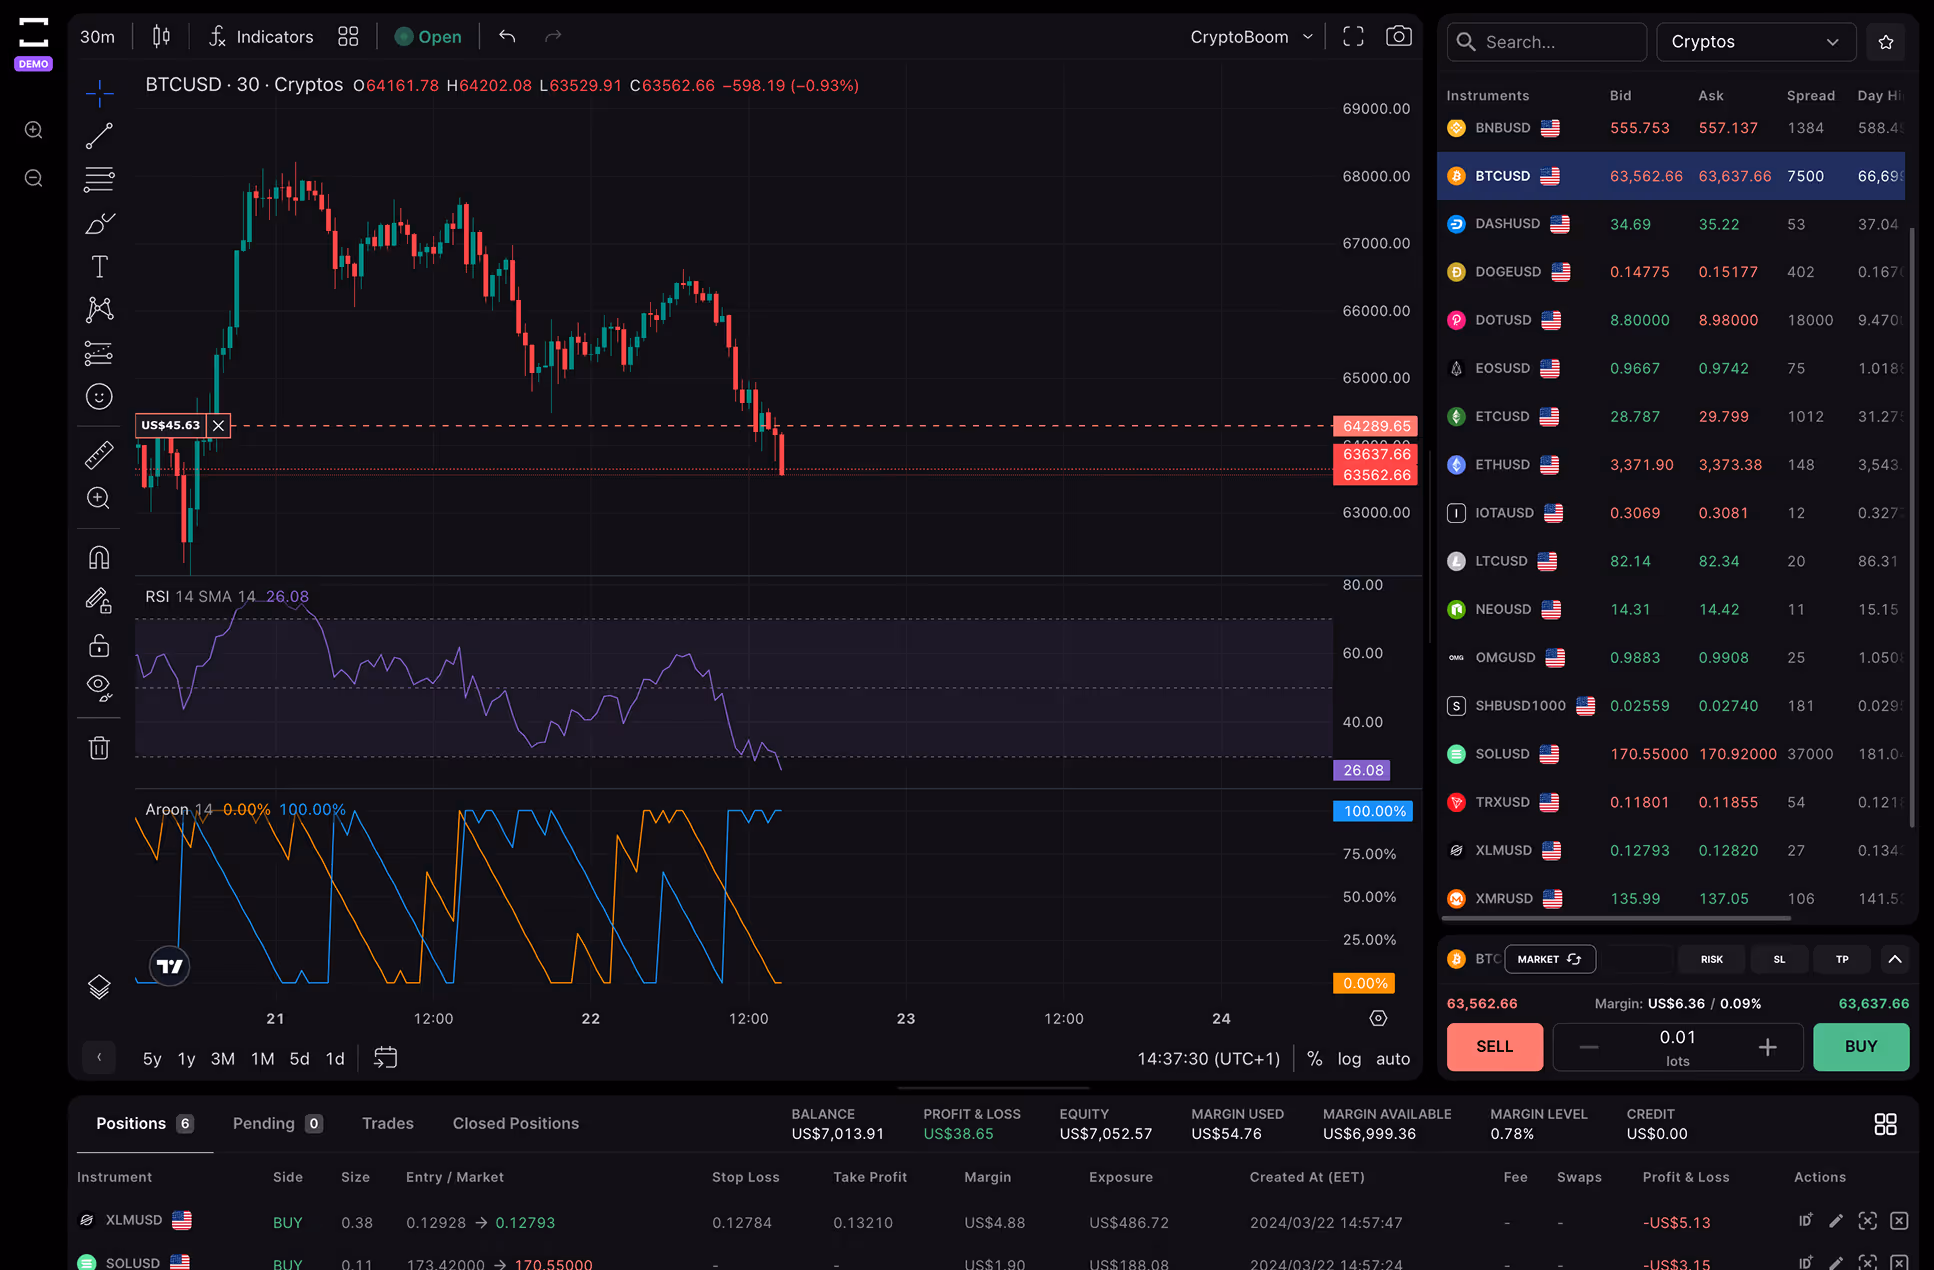Switch to the Positions tab
The image size is (1934, 1270).
point(145,1123)
